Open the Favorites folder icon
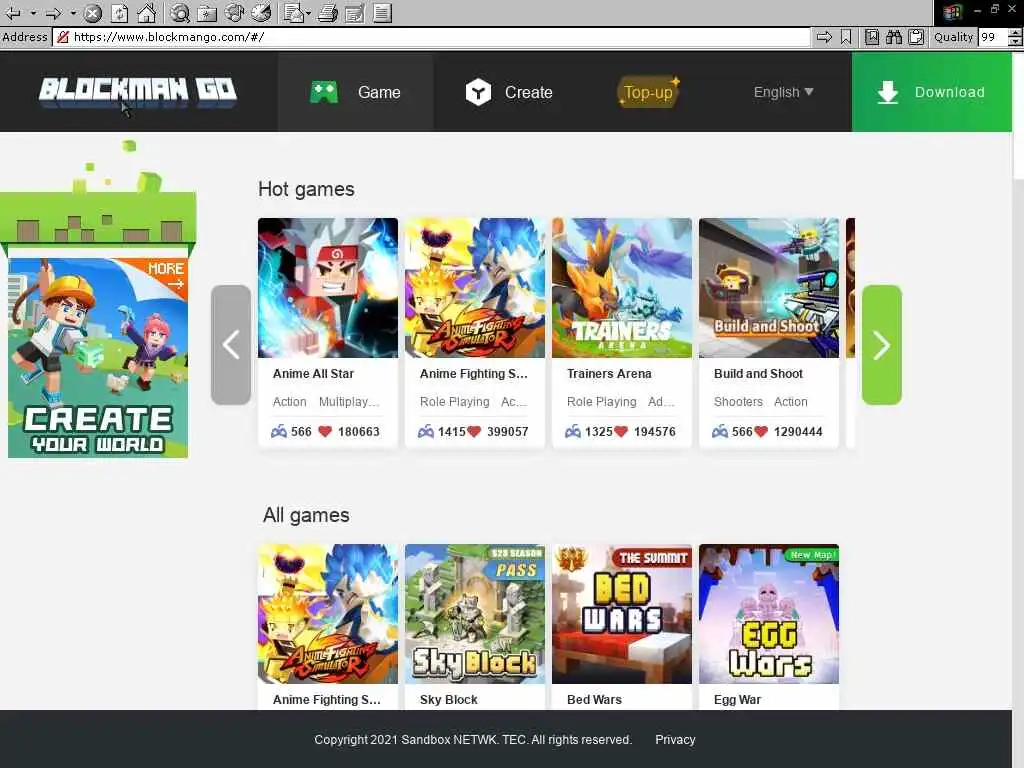Image resolution: width=1024 pixels, height=768 pixels. 207,12
